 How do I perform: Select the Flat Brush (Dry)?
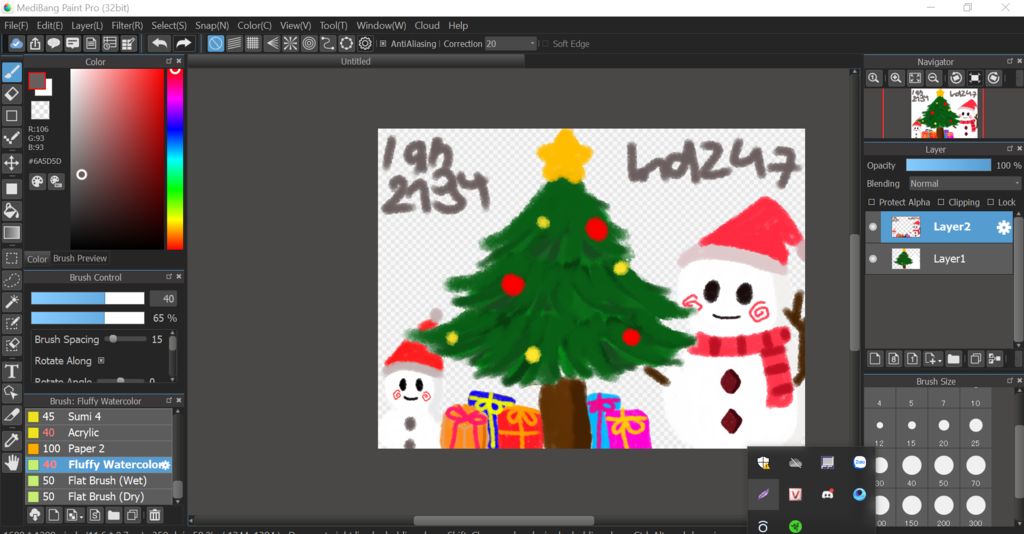pyautogui.click(x=99, y=497)
